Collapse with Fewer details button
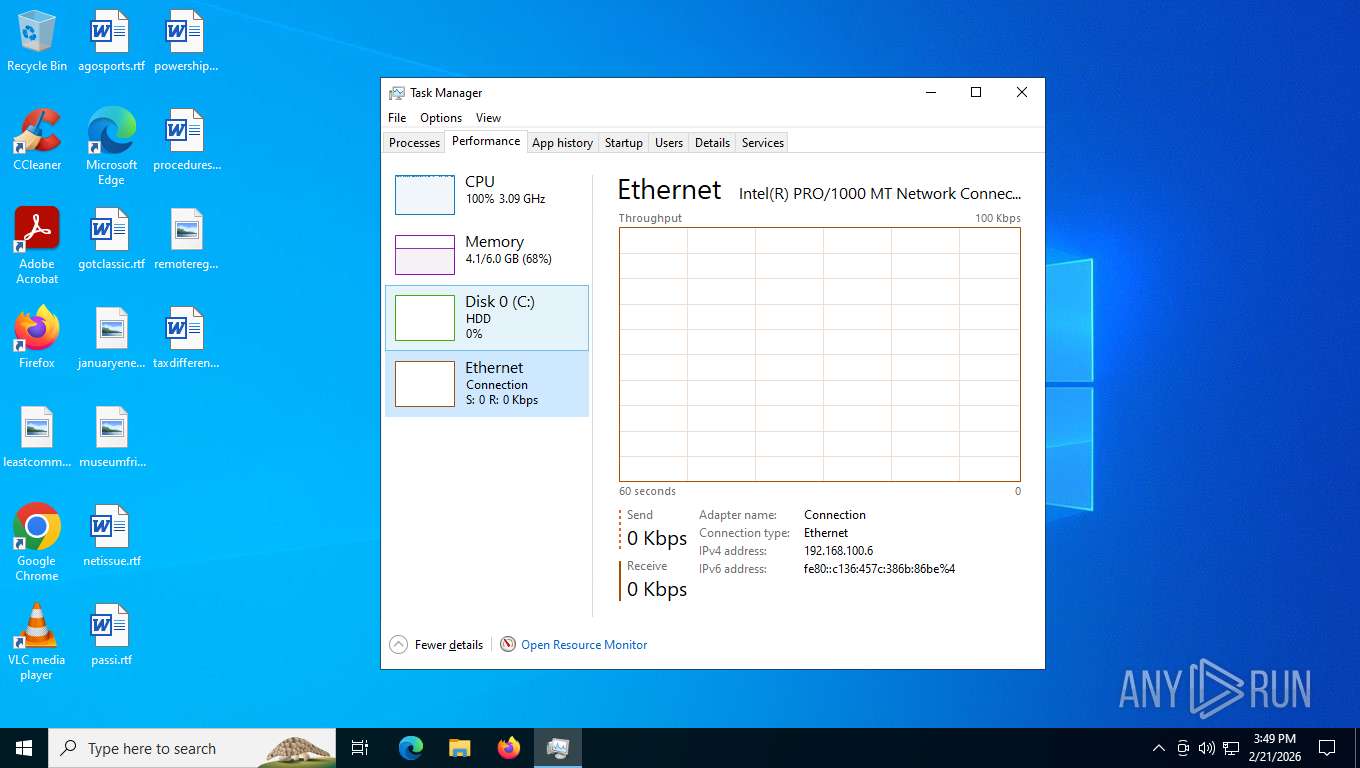 [x=437, y=645]
